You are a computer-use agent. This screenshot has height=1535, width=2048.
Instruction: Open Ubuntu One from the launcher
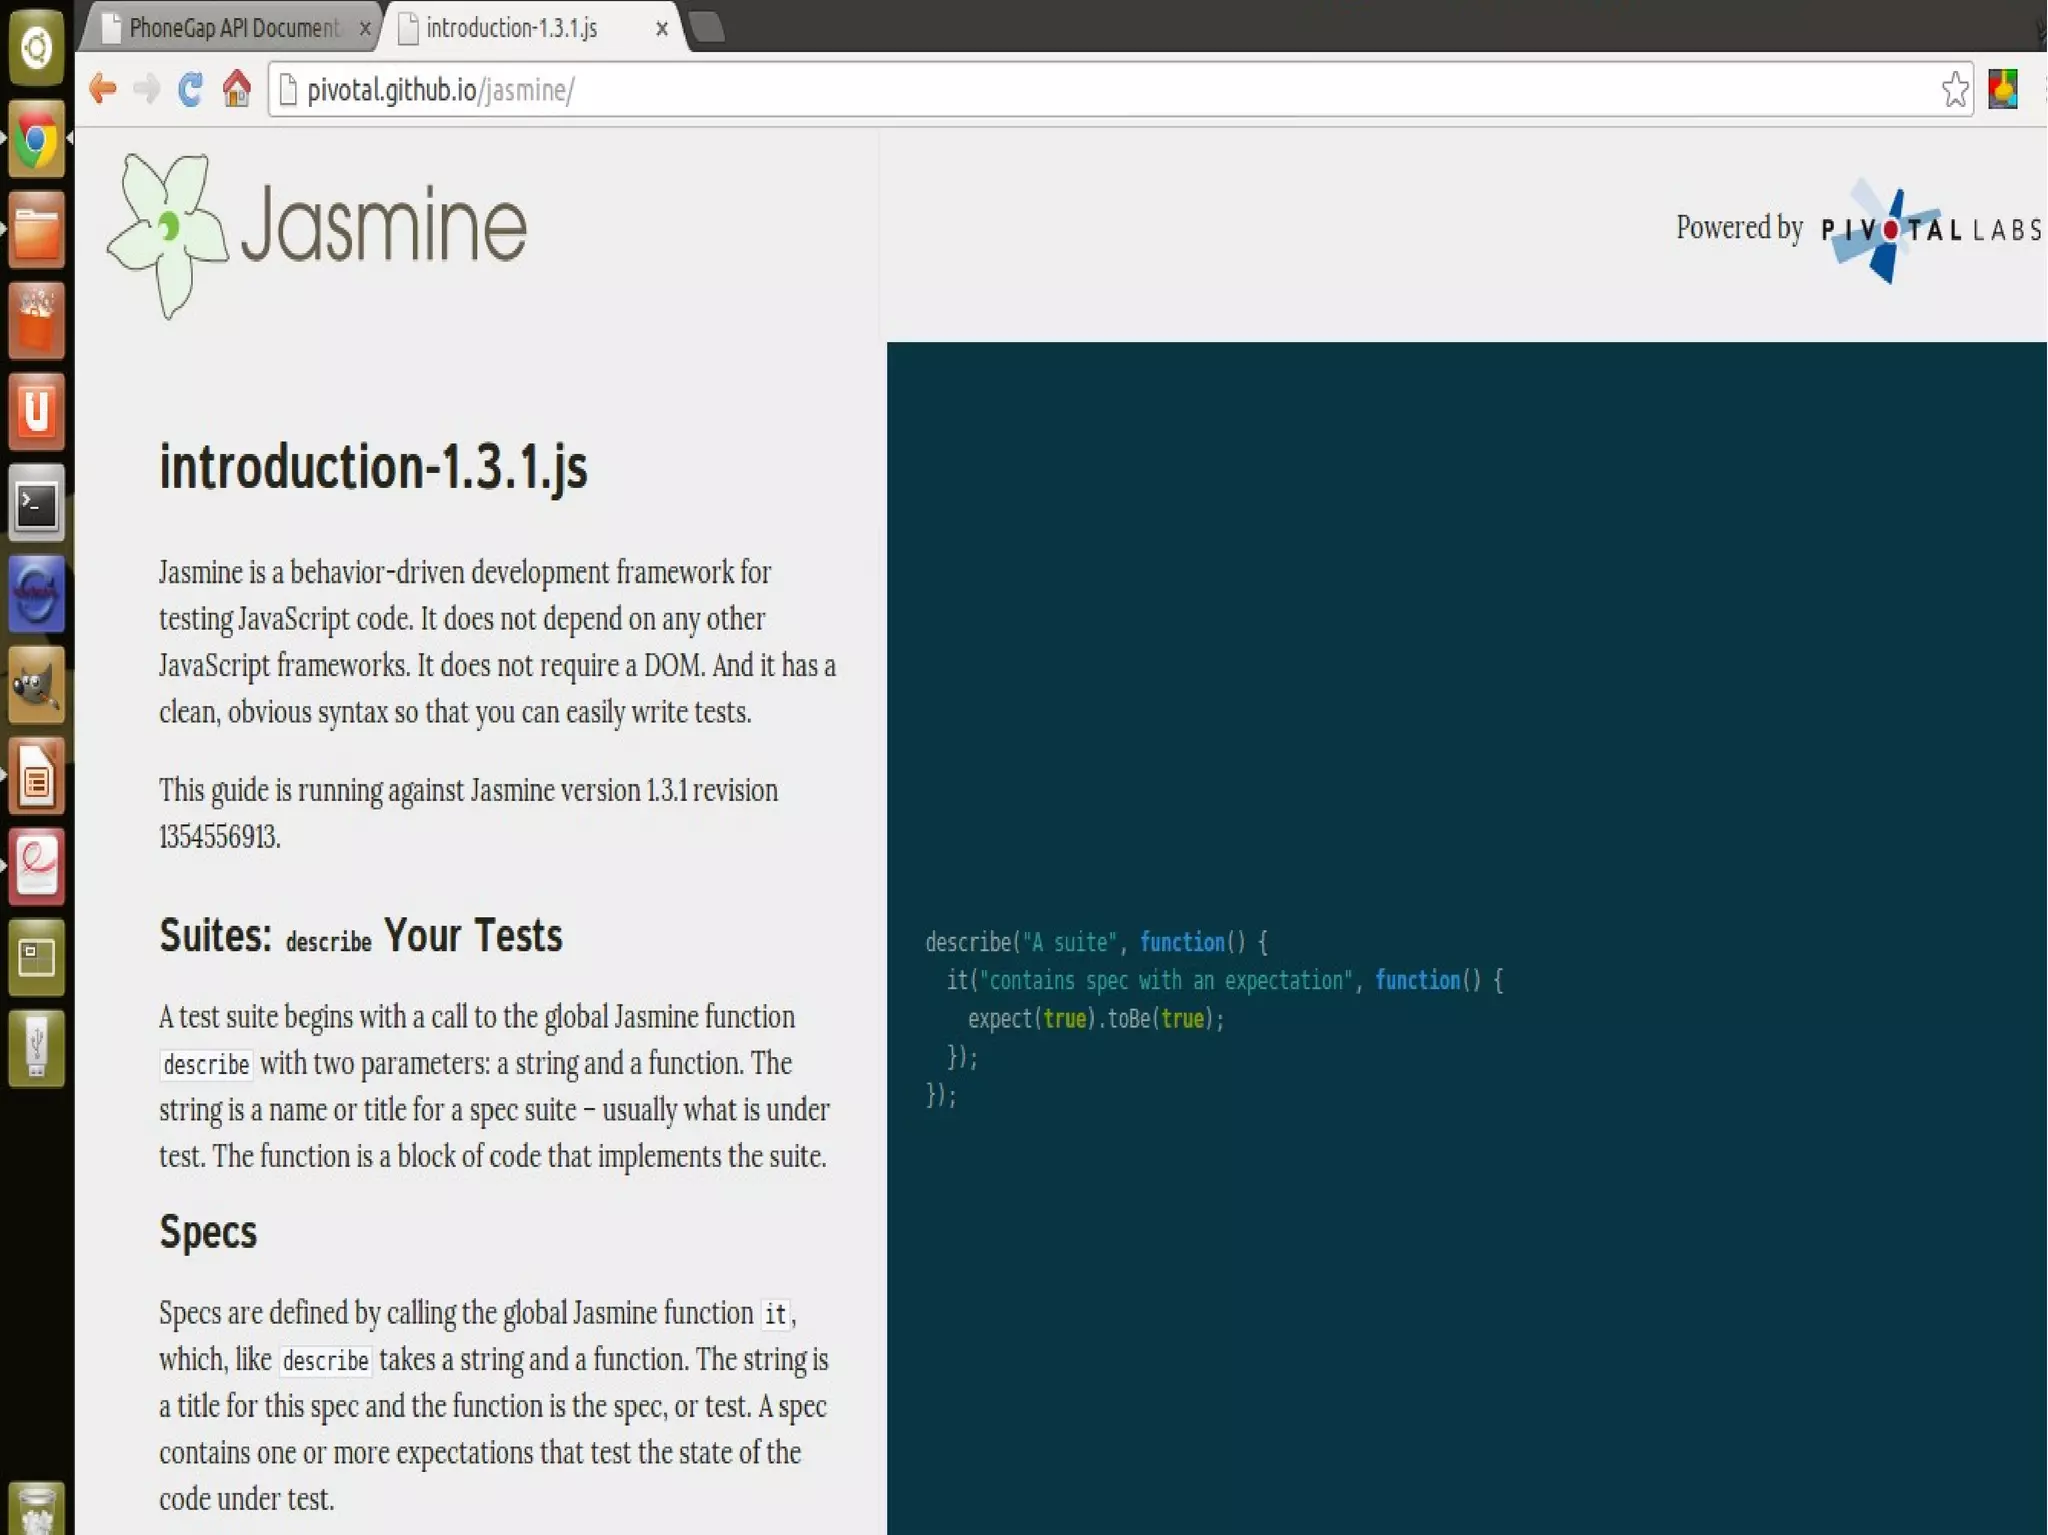(37, 412)
